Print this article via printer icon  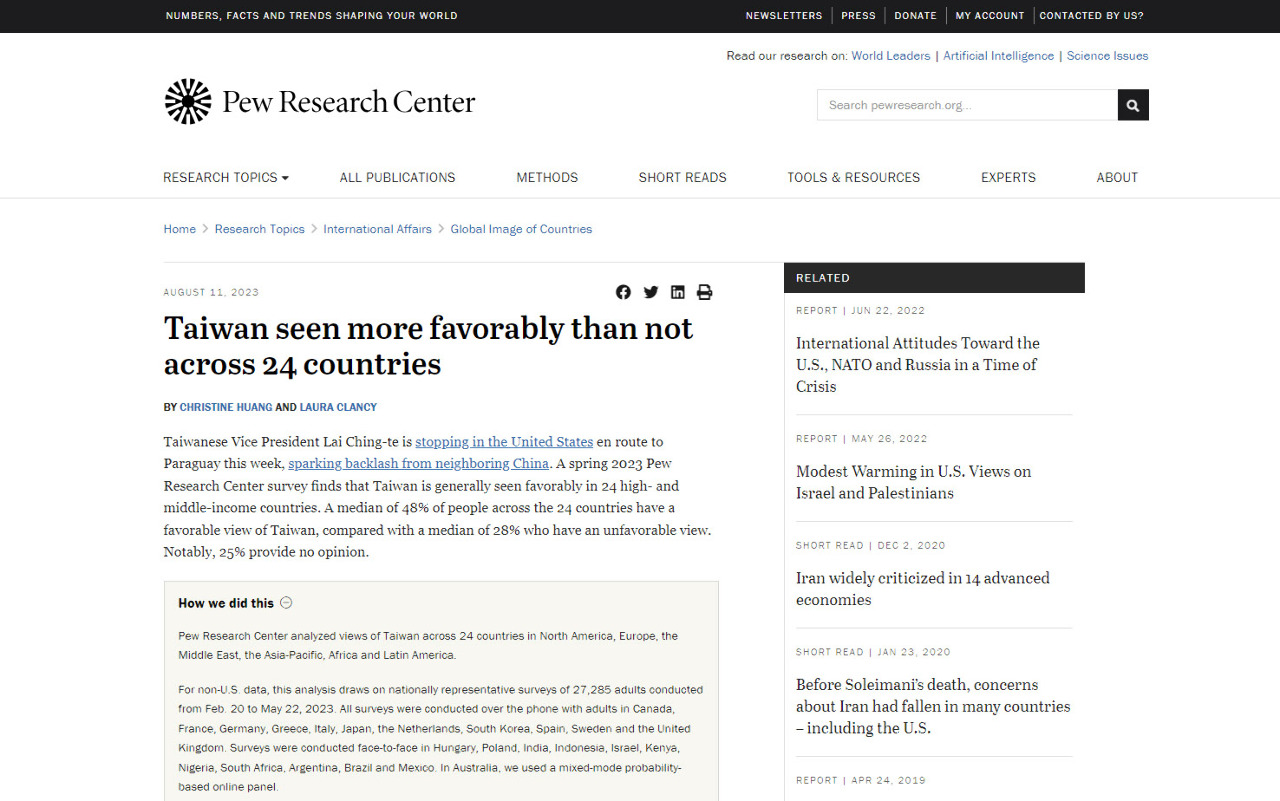[705, 292]
